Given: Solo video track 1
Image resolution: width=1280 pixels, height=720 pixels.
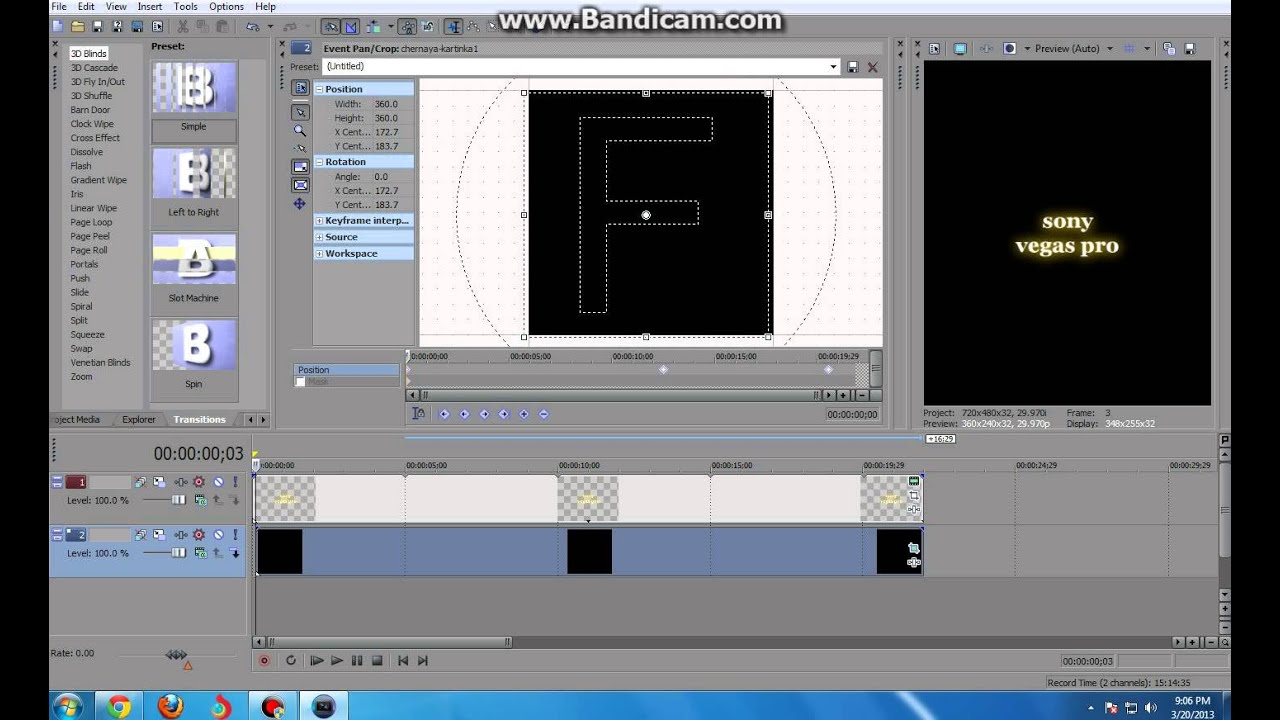Looking at the screenshot, I should click(235, 482).
